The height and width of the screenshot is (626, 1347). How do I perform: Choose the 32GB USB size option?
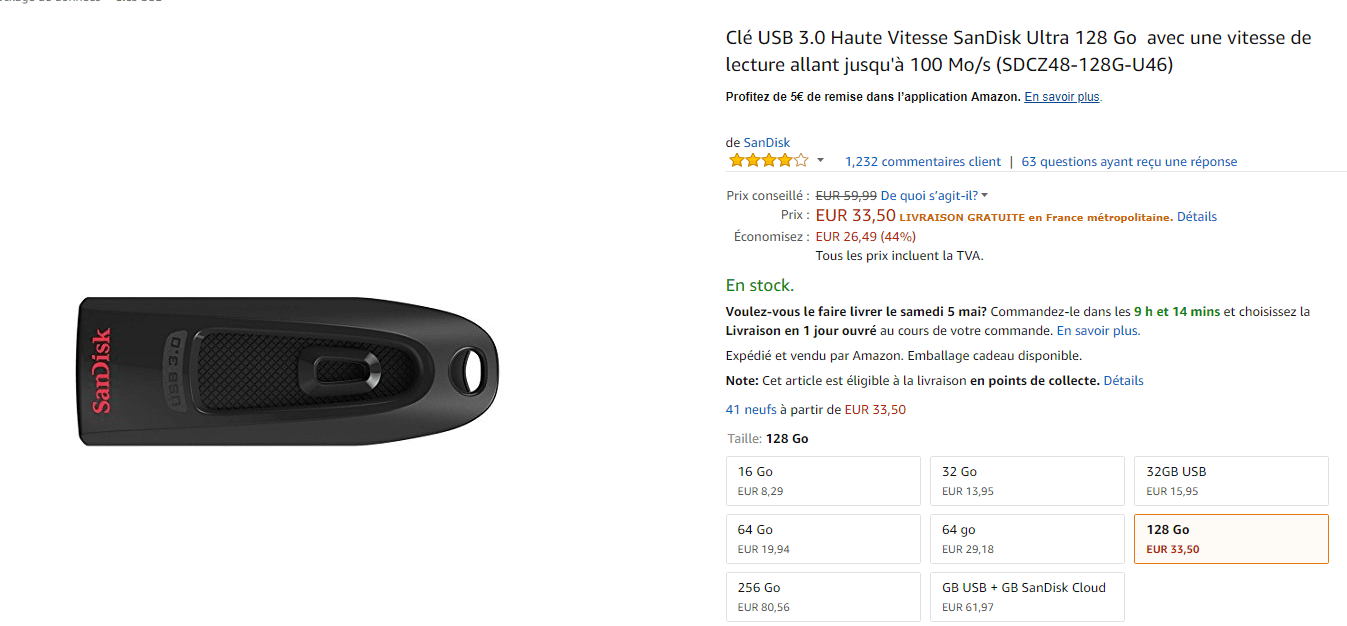coord(1230,481)
